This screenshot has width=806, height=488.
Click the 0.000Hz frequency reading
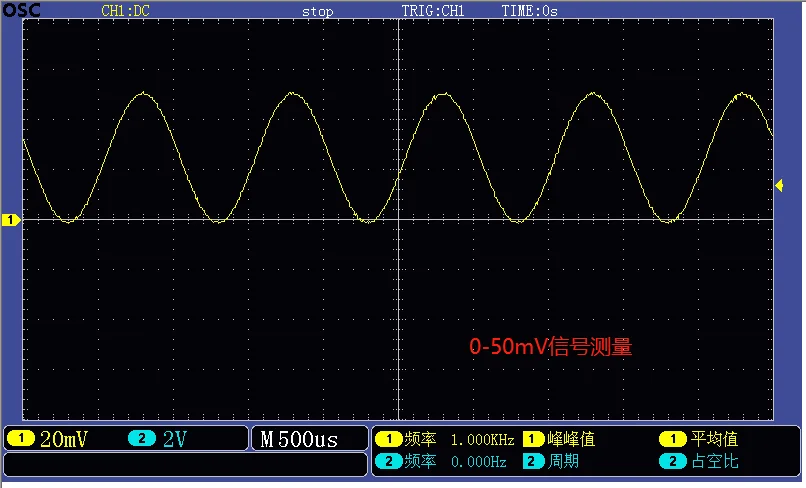click(479, 462)
